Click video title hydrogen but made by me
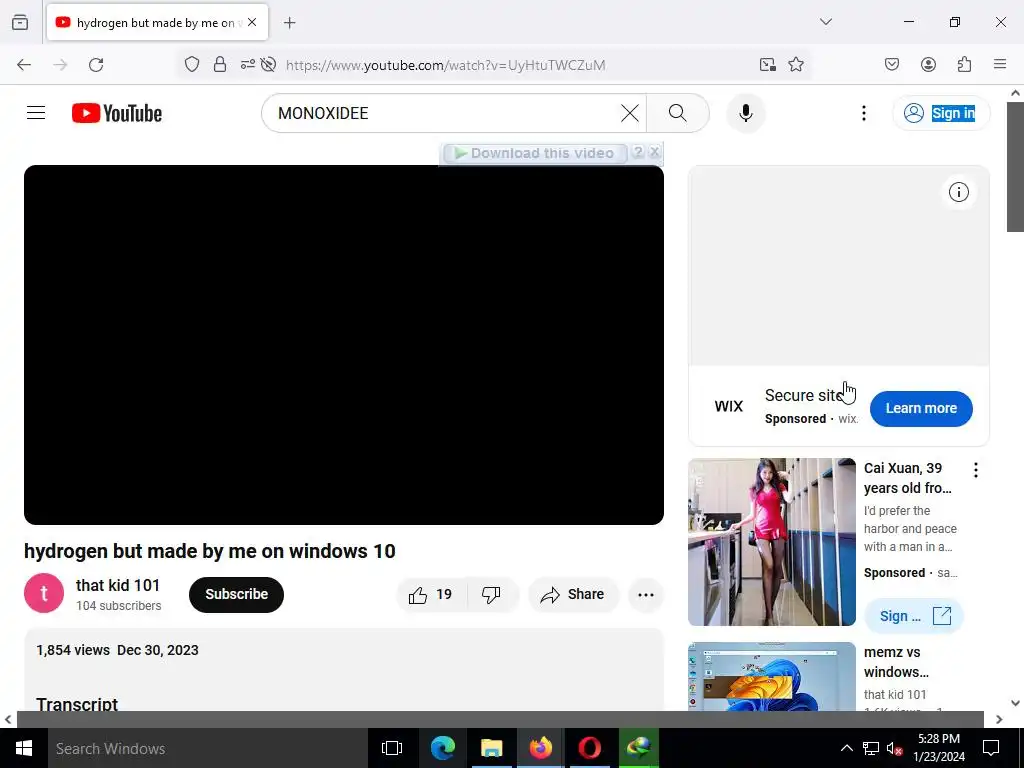Screen dimensions: 1024x768 pos(210,551)
